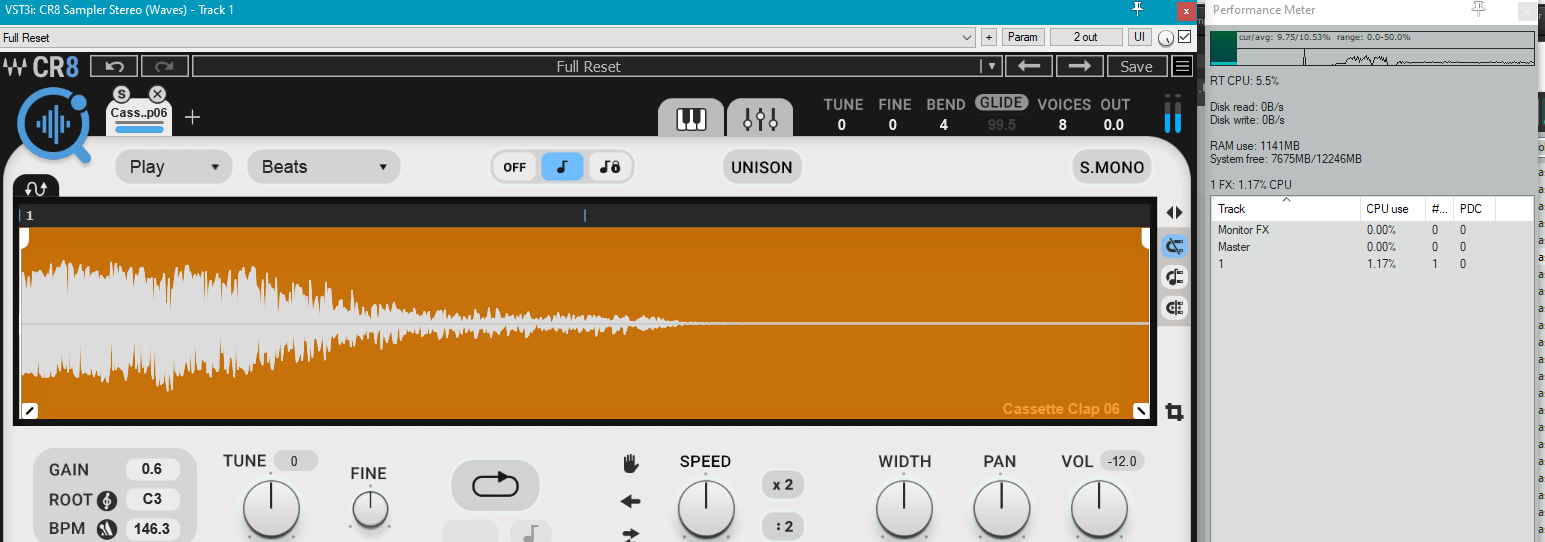Double the speed with x 2
1545x542 pixels.
click(x=782, y=485)
